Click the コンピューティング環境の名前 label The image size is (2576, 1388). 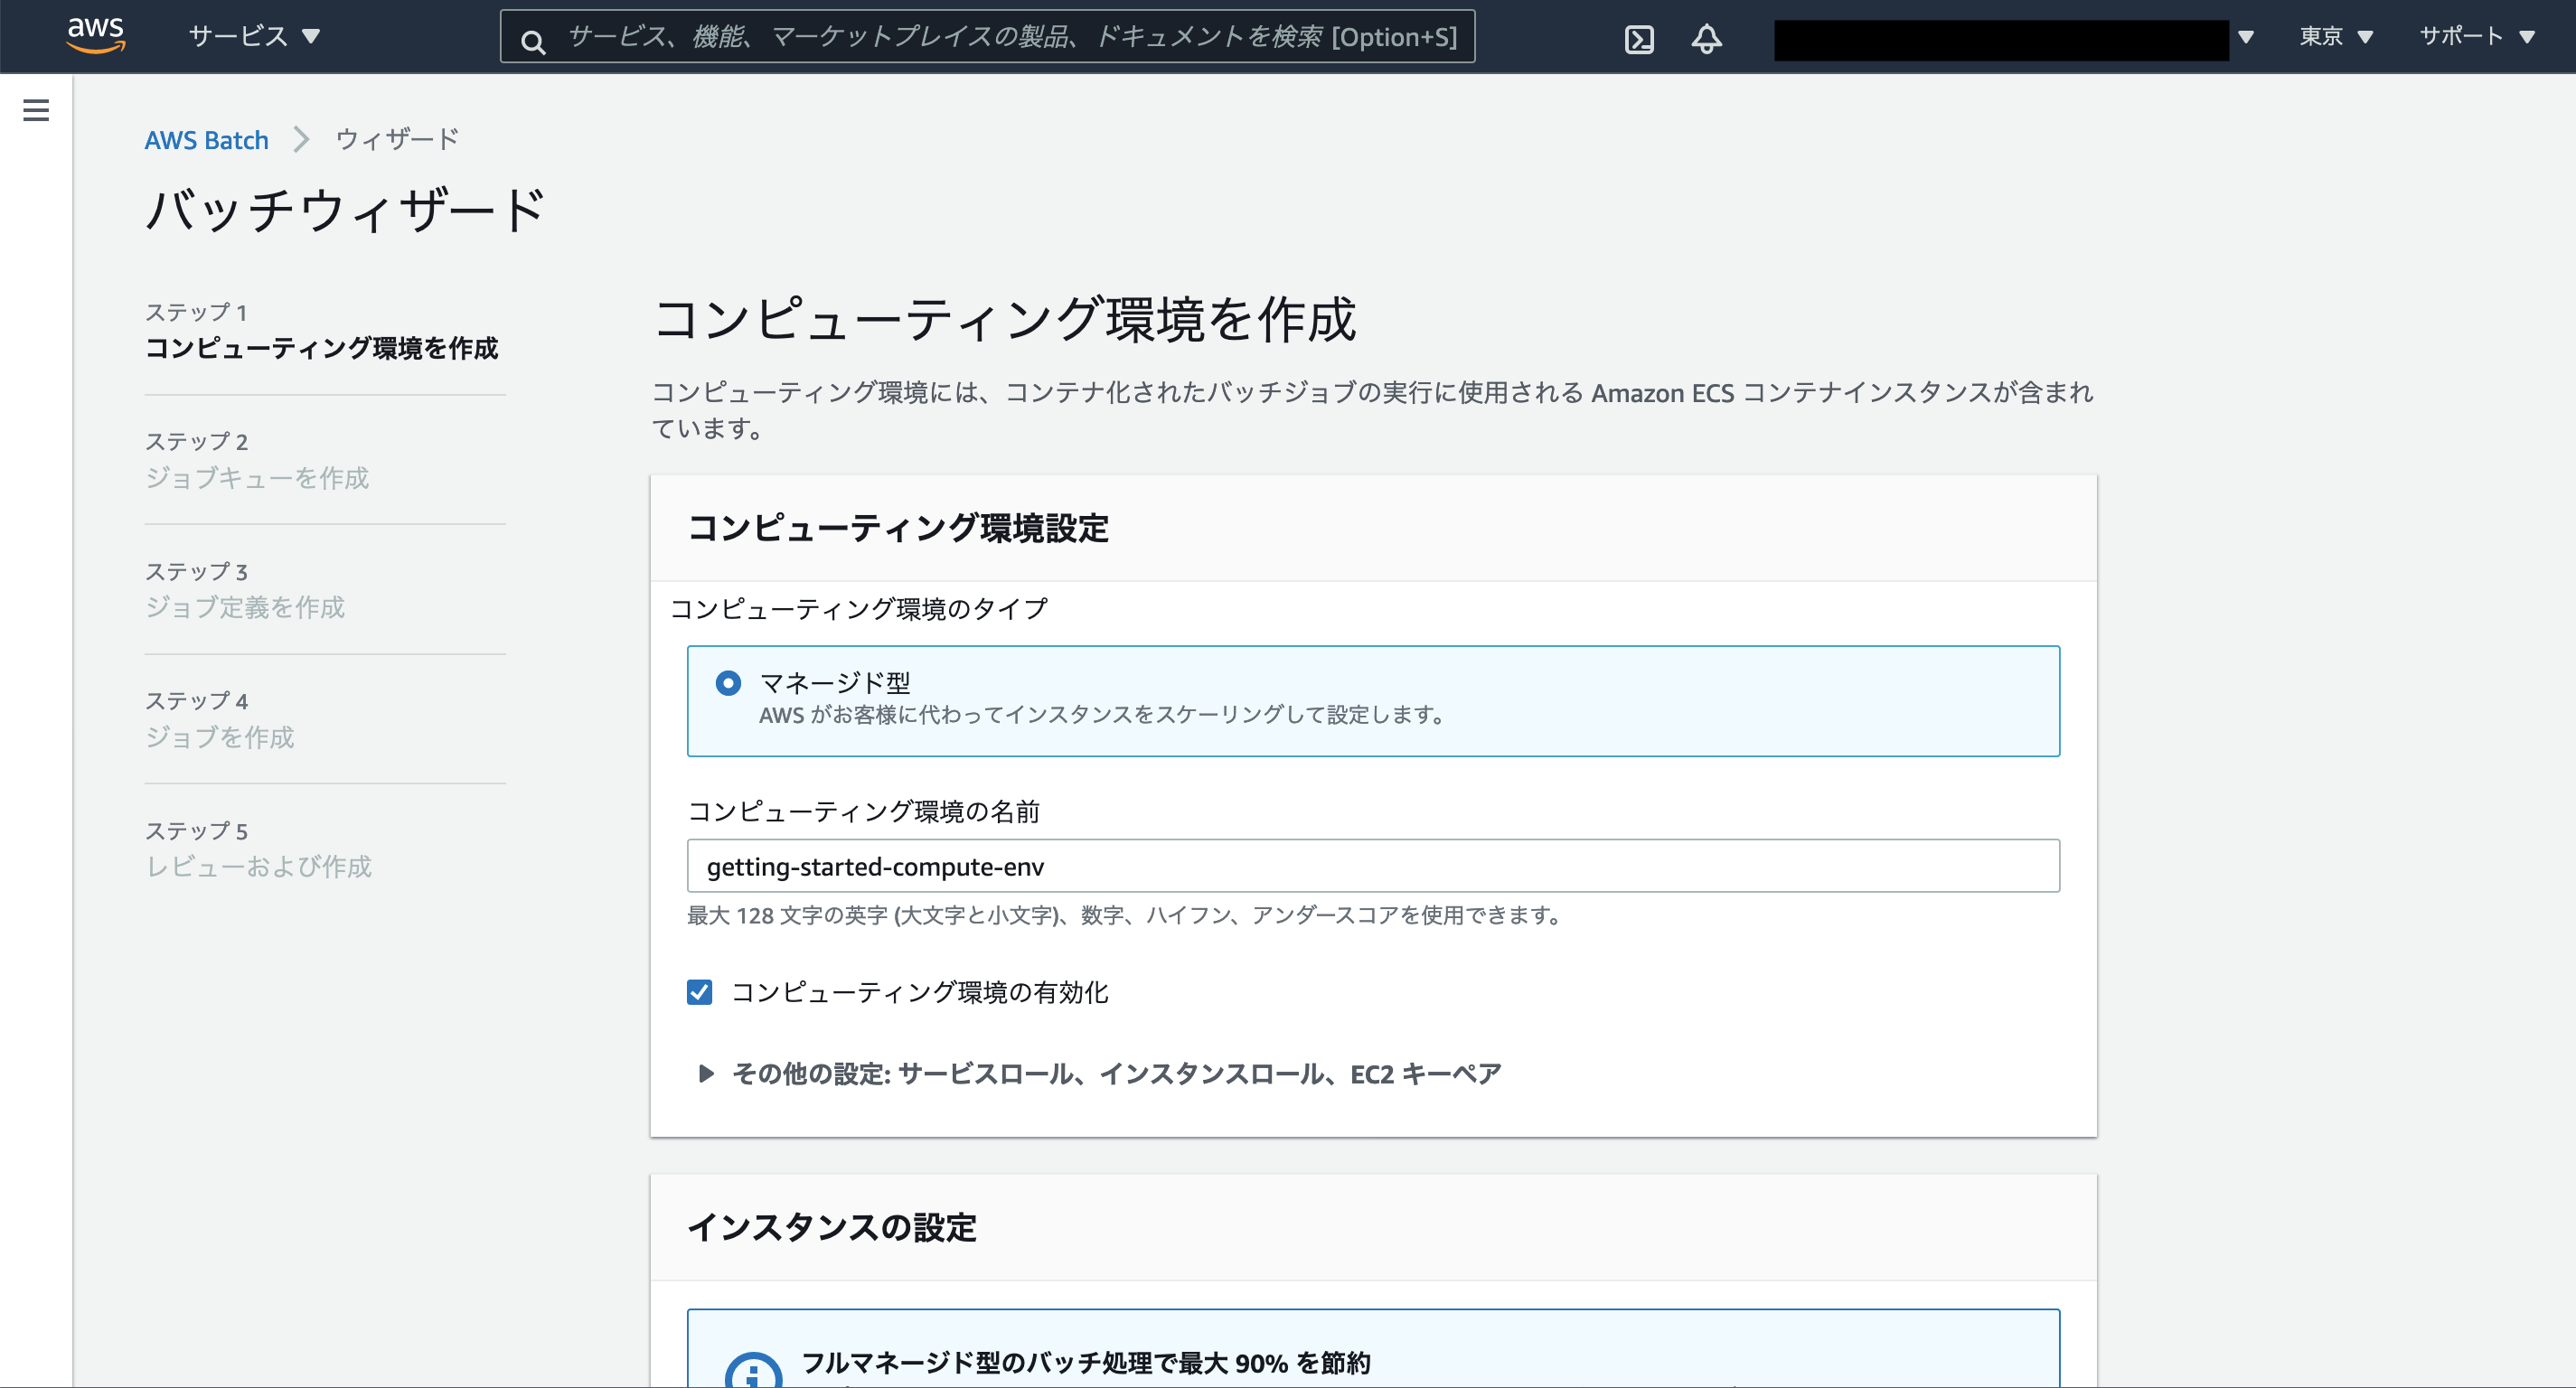coord(864,811)
